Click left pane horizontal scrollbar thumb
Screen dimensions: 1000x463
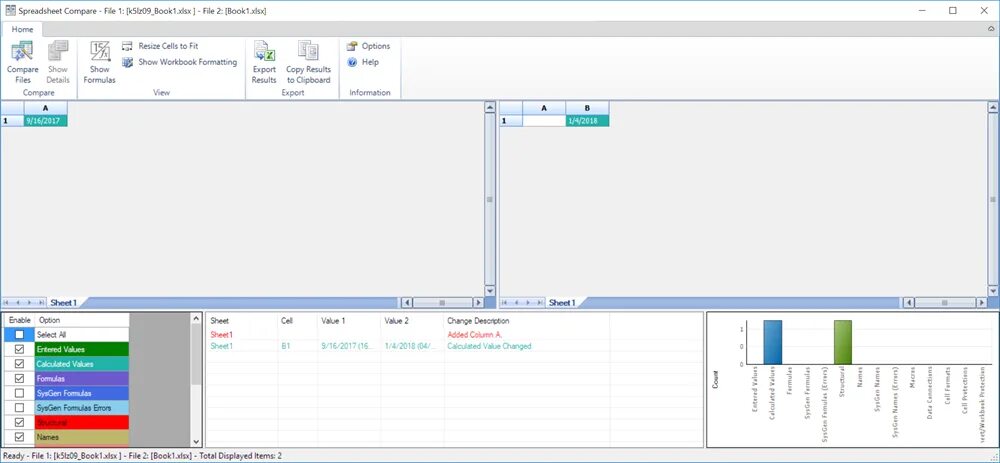click(x=442, y=303)
